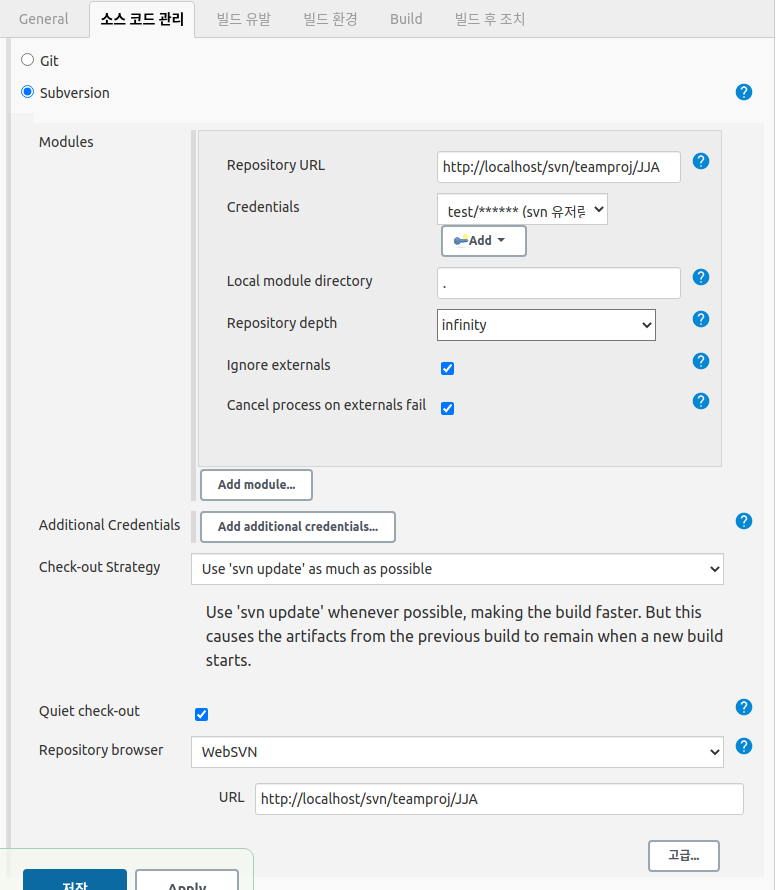Disable Quiet check-out checkbox

coord(202,714)
